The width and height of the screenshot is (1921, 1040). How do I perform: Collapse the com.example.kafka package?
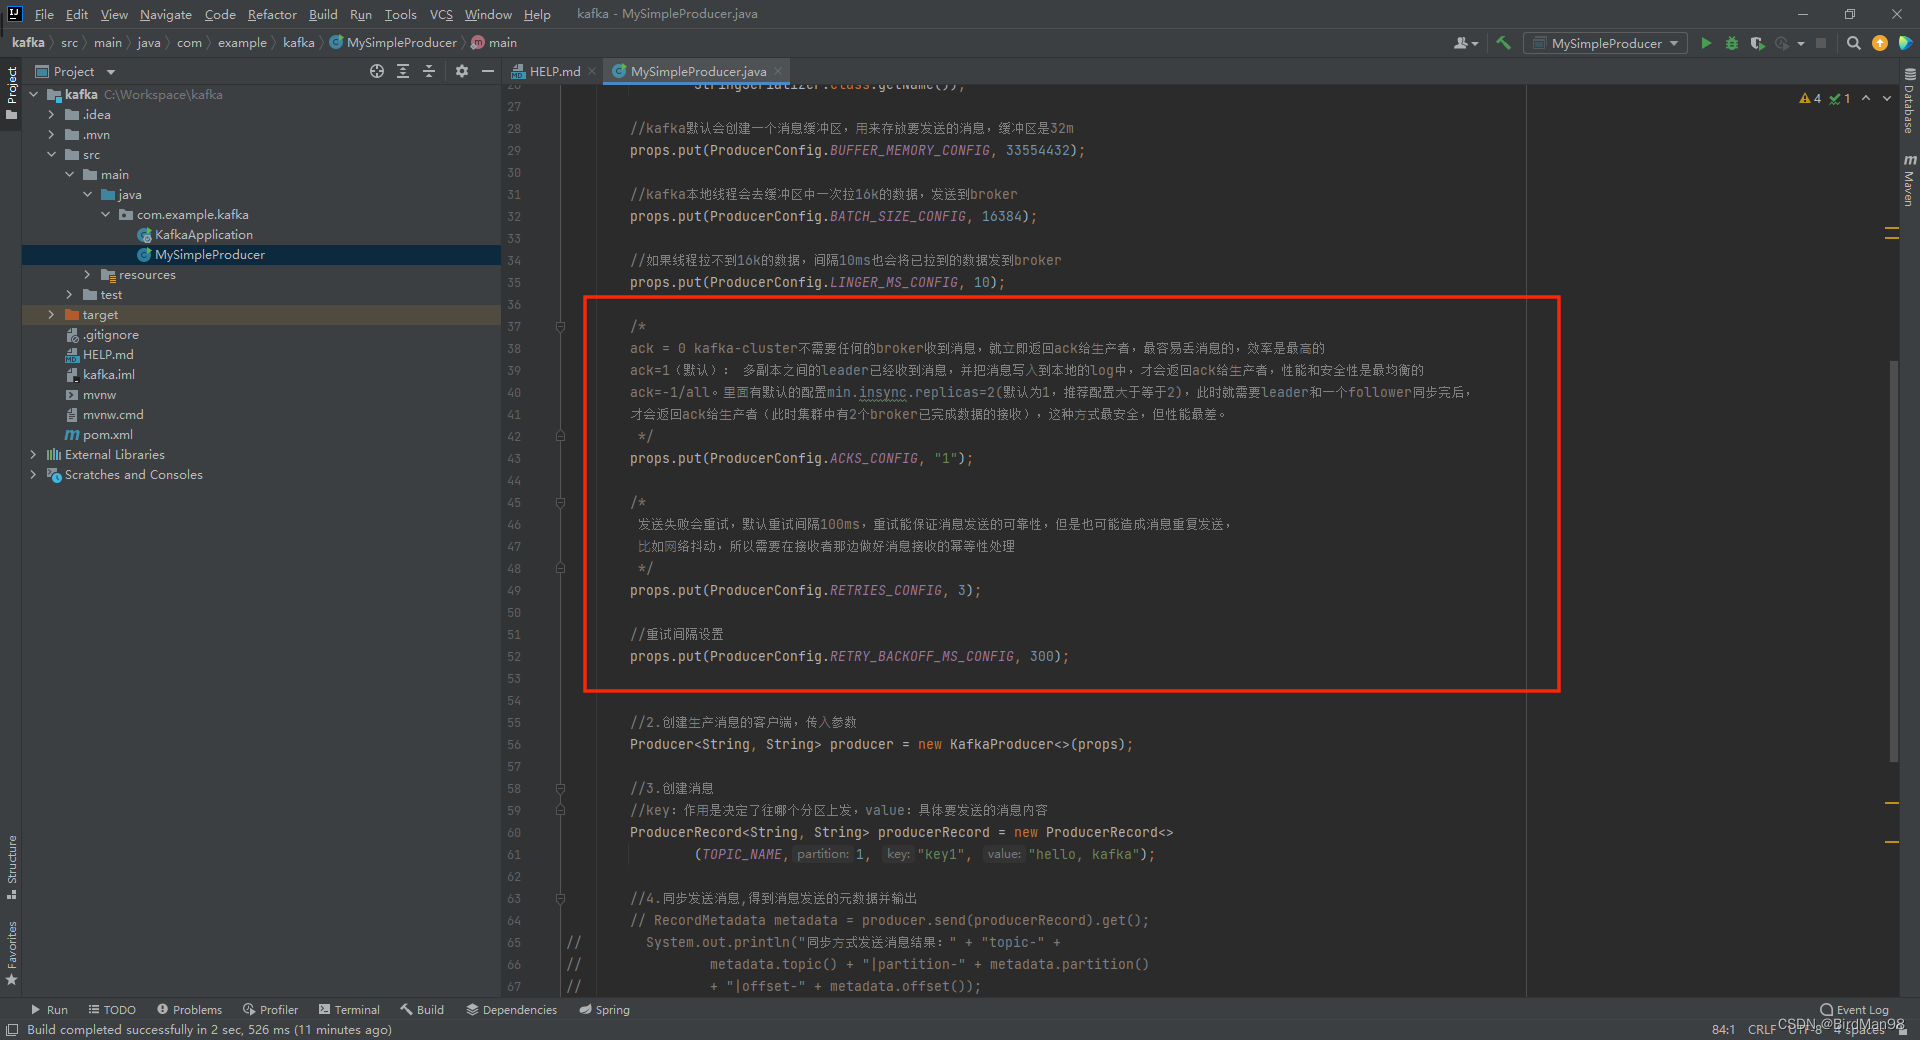pyautogui.click(x=105, y=215)
